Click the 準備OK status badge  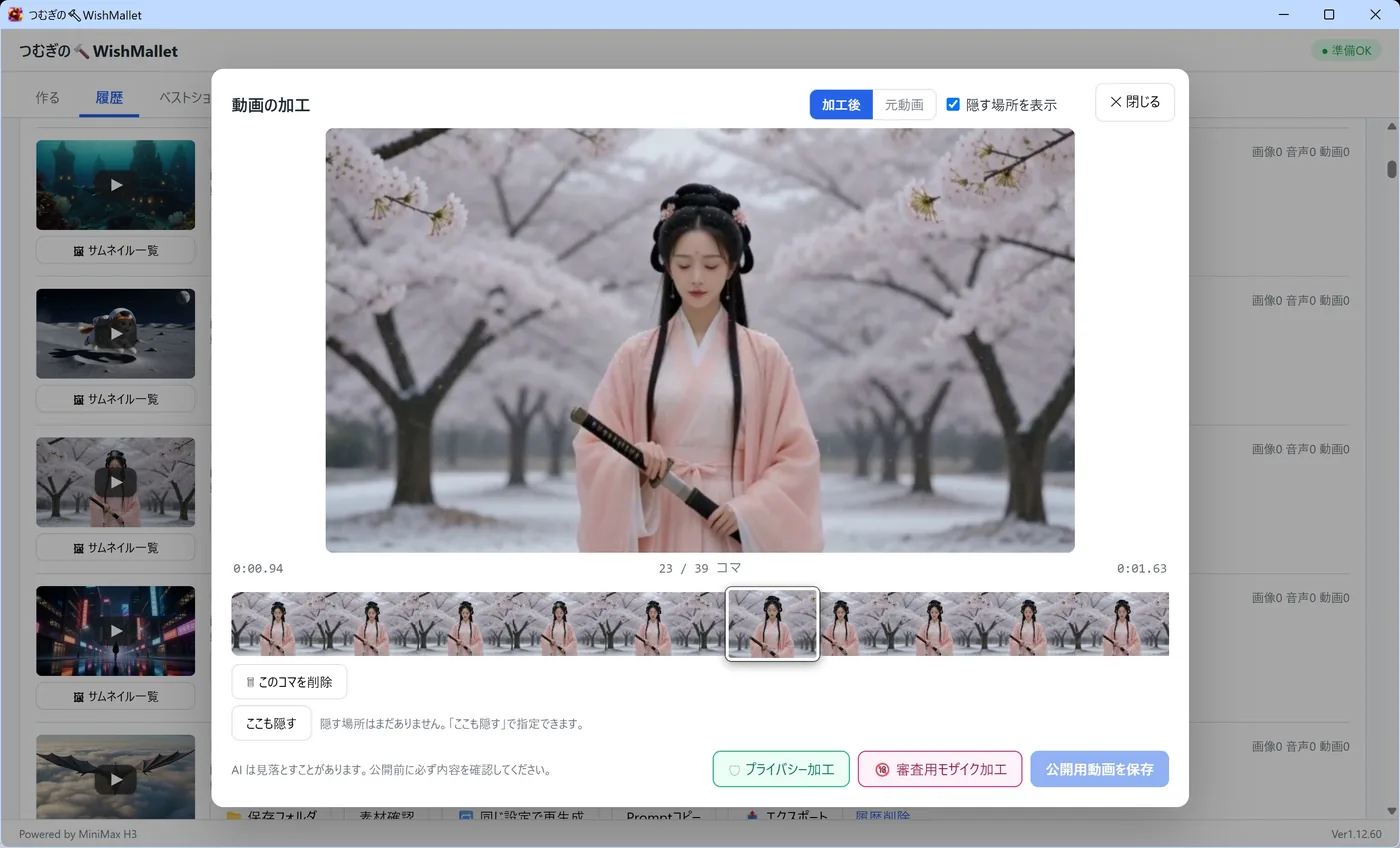(1346, 50)
